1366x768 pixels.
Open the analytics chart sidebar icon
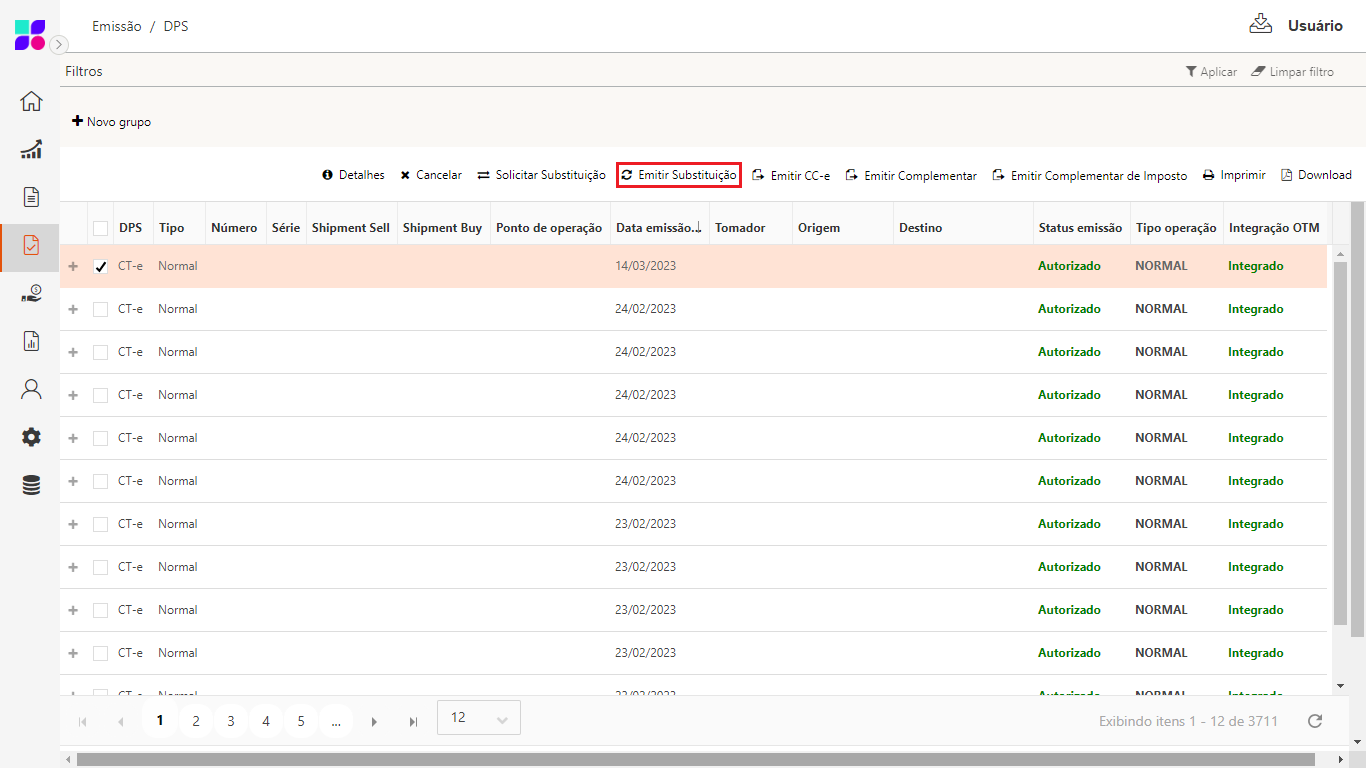click(x=31, y=149)
